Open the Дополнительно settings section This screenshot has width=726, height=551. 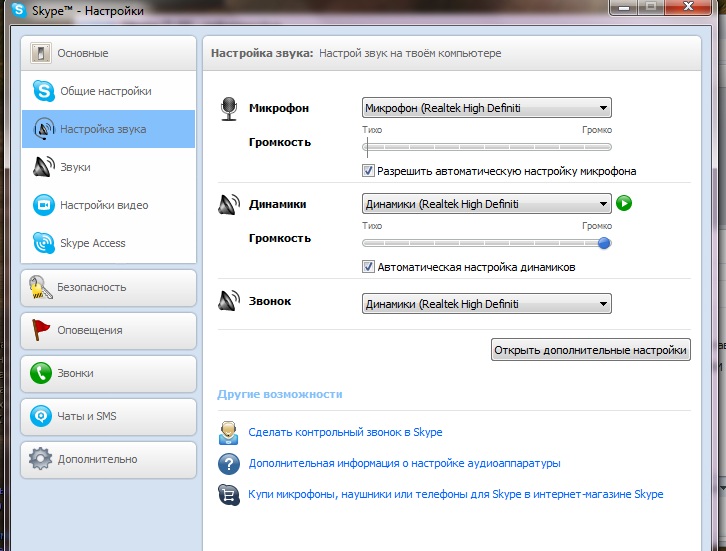[108, 459]
